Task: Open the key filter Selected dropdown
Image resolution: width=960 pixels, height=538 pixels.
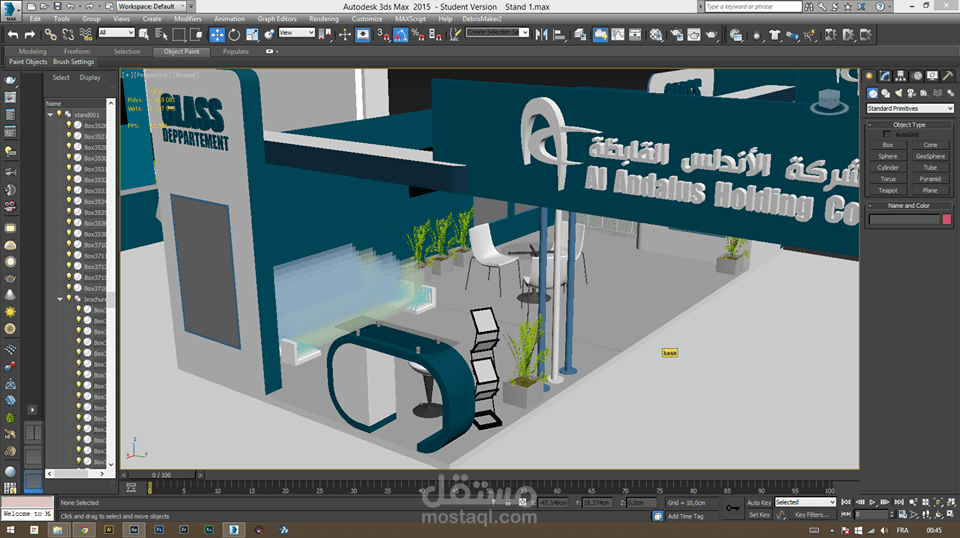Action: click(805, 502)
